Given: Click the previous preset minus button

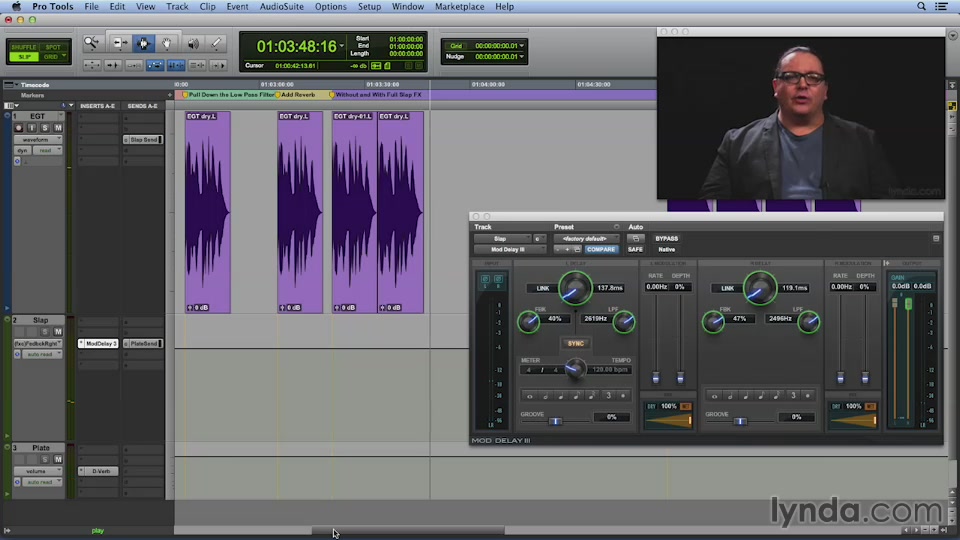Looking at the screenshot, I should coord(558,250).
